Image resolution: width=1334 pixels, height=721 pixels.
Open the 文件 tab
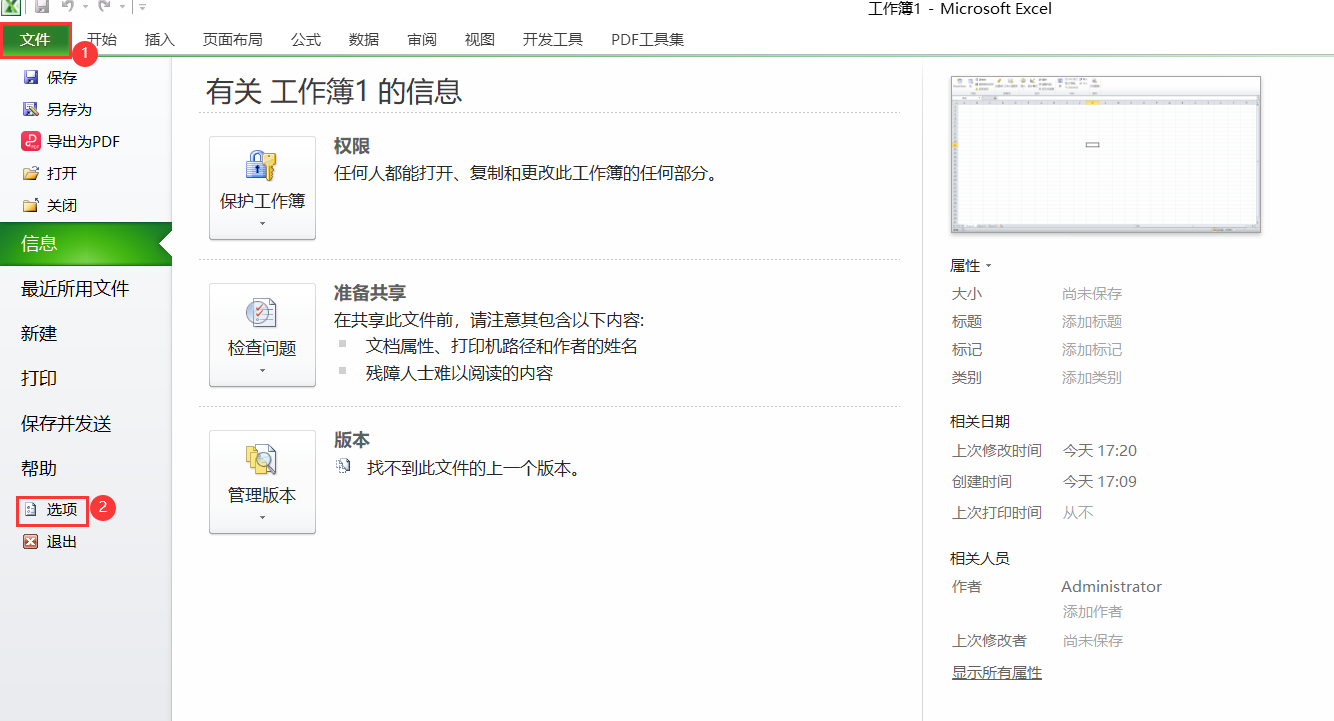point(36,39)
